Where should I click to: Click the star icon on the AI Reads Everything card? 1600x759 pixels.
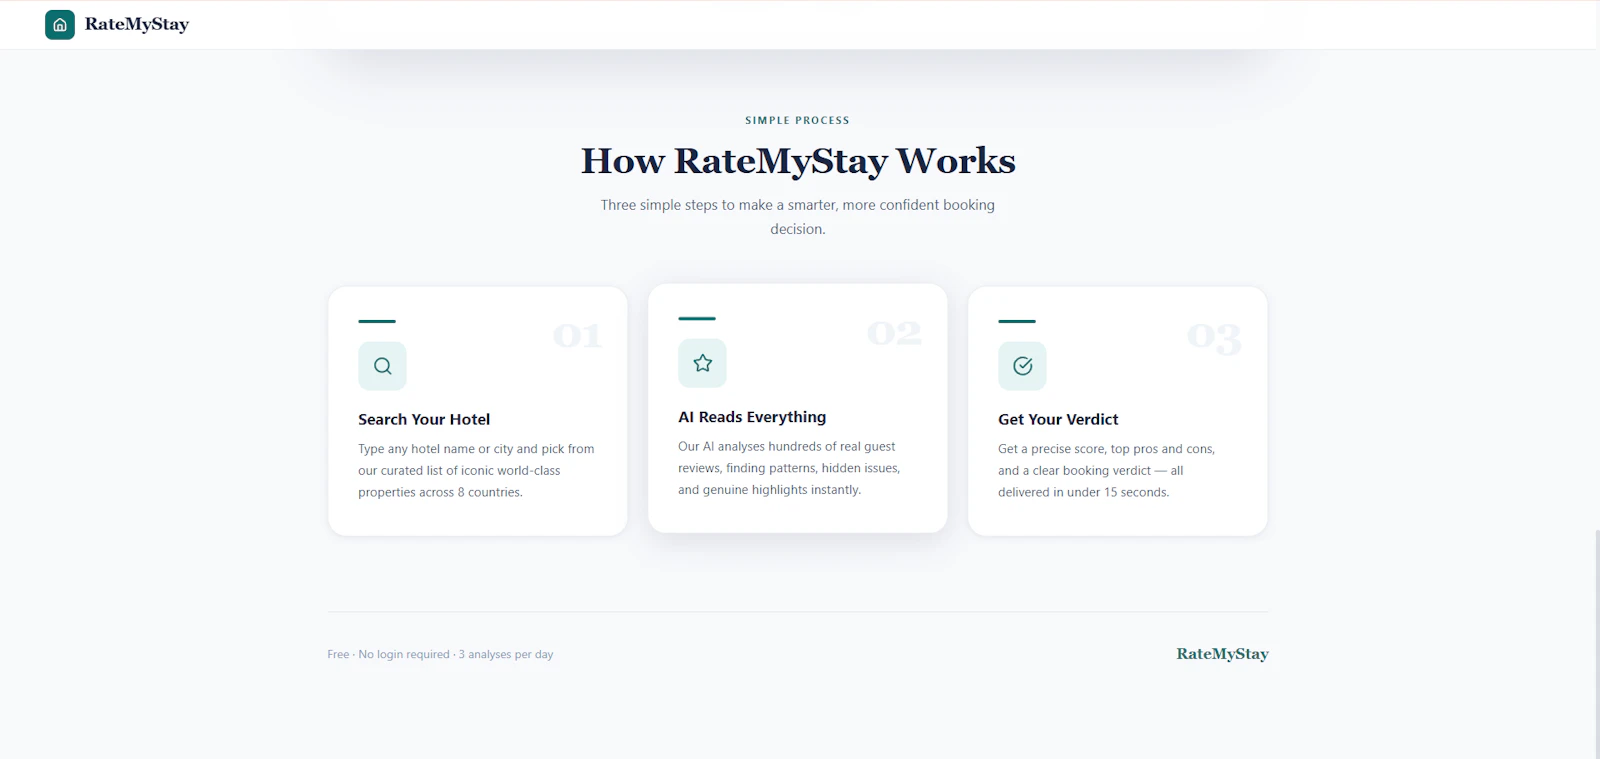pos(702,363)
